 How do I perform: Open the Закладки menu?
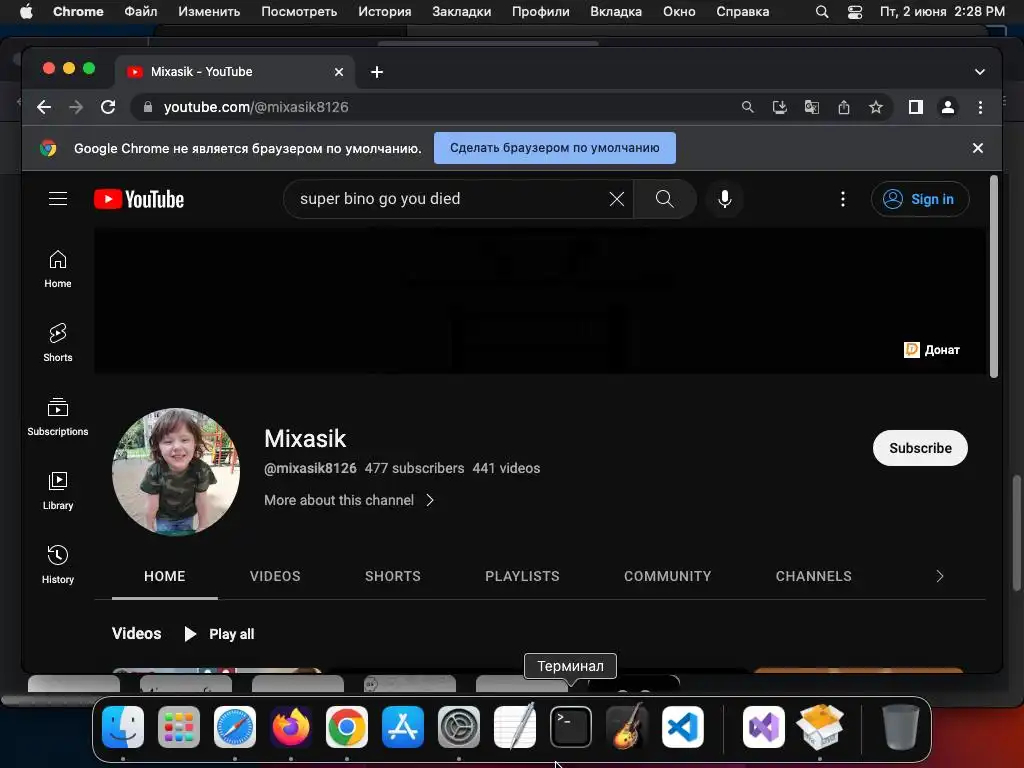point(462,12)
